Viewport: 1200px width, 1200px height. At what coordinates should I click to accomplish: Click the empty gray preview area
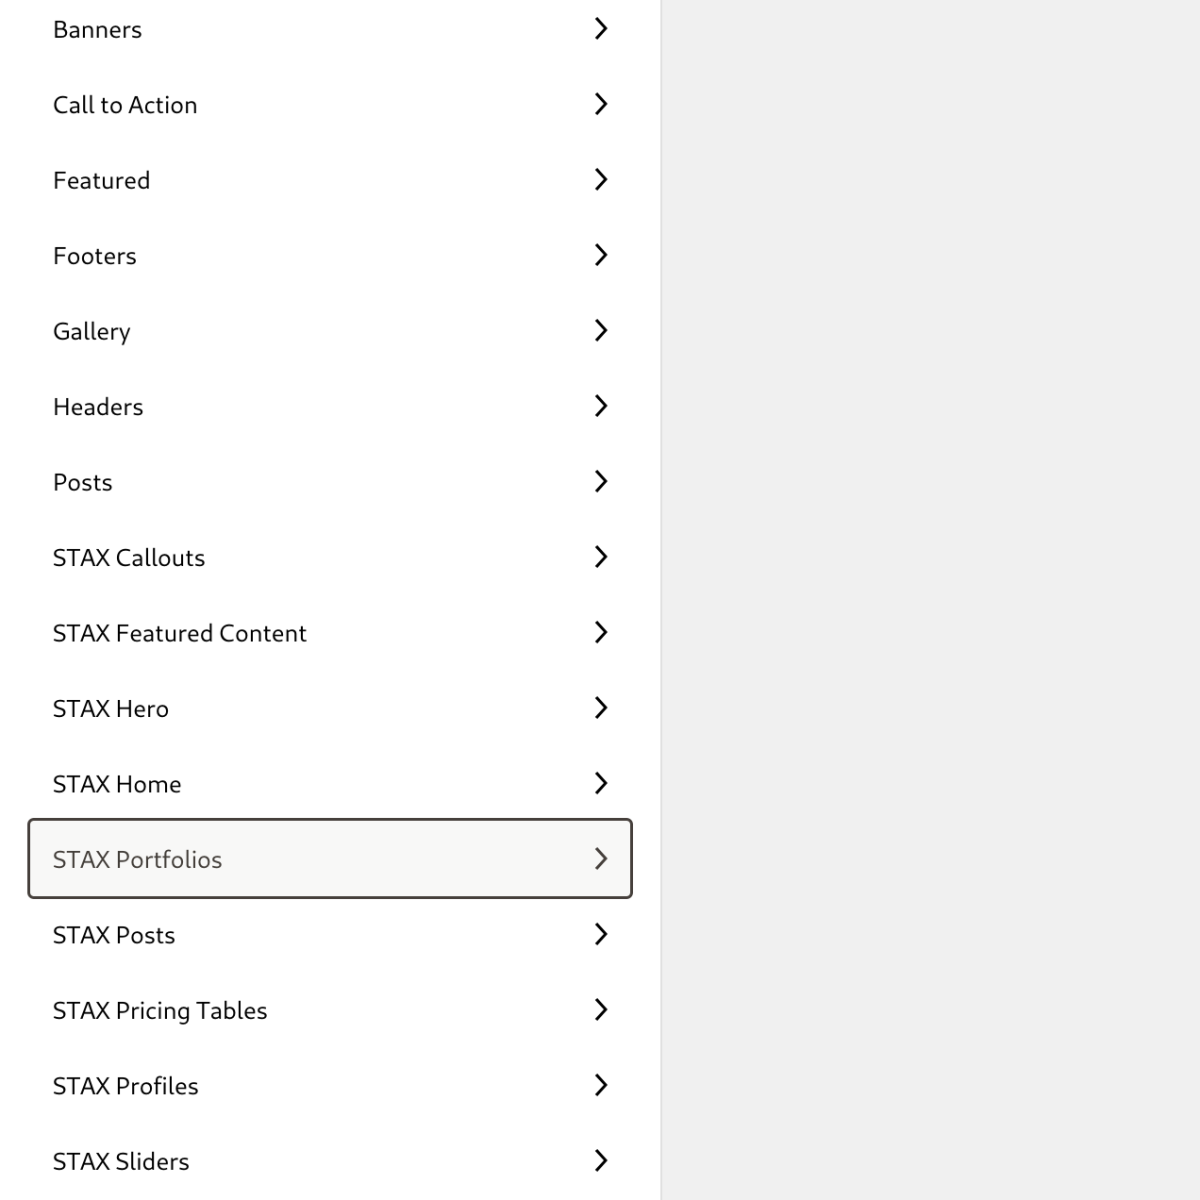[x=930, y=600]
